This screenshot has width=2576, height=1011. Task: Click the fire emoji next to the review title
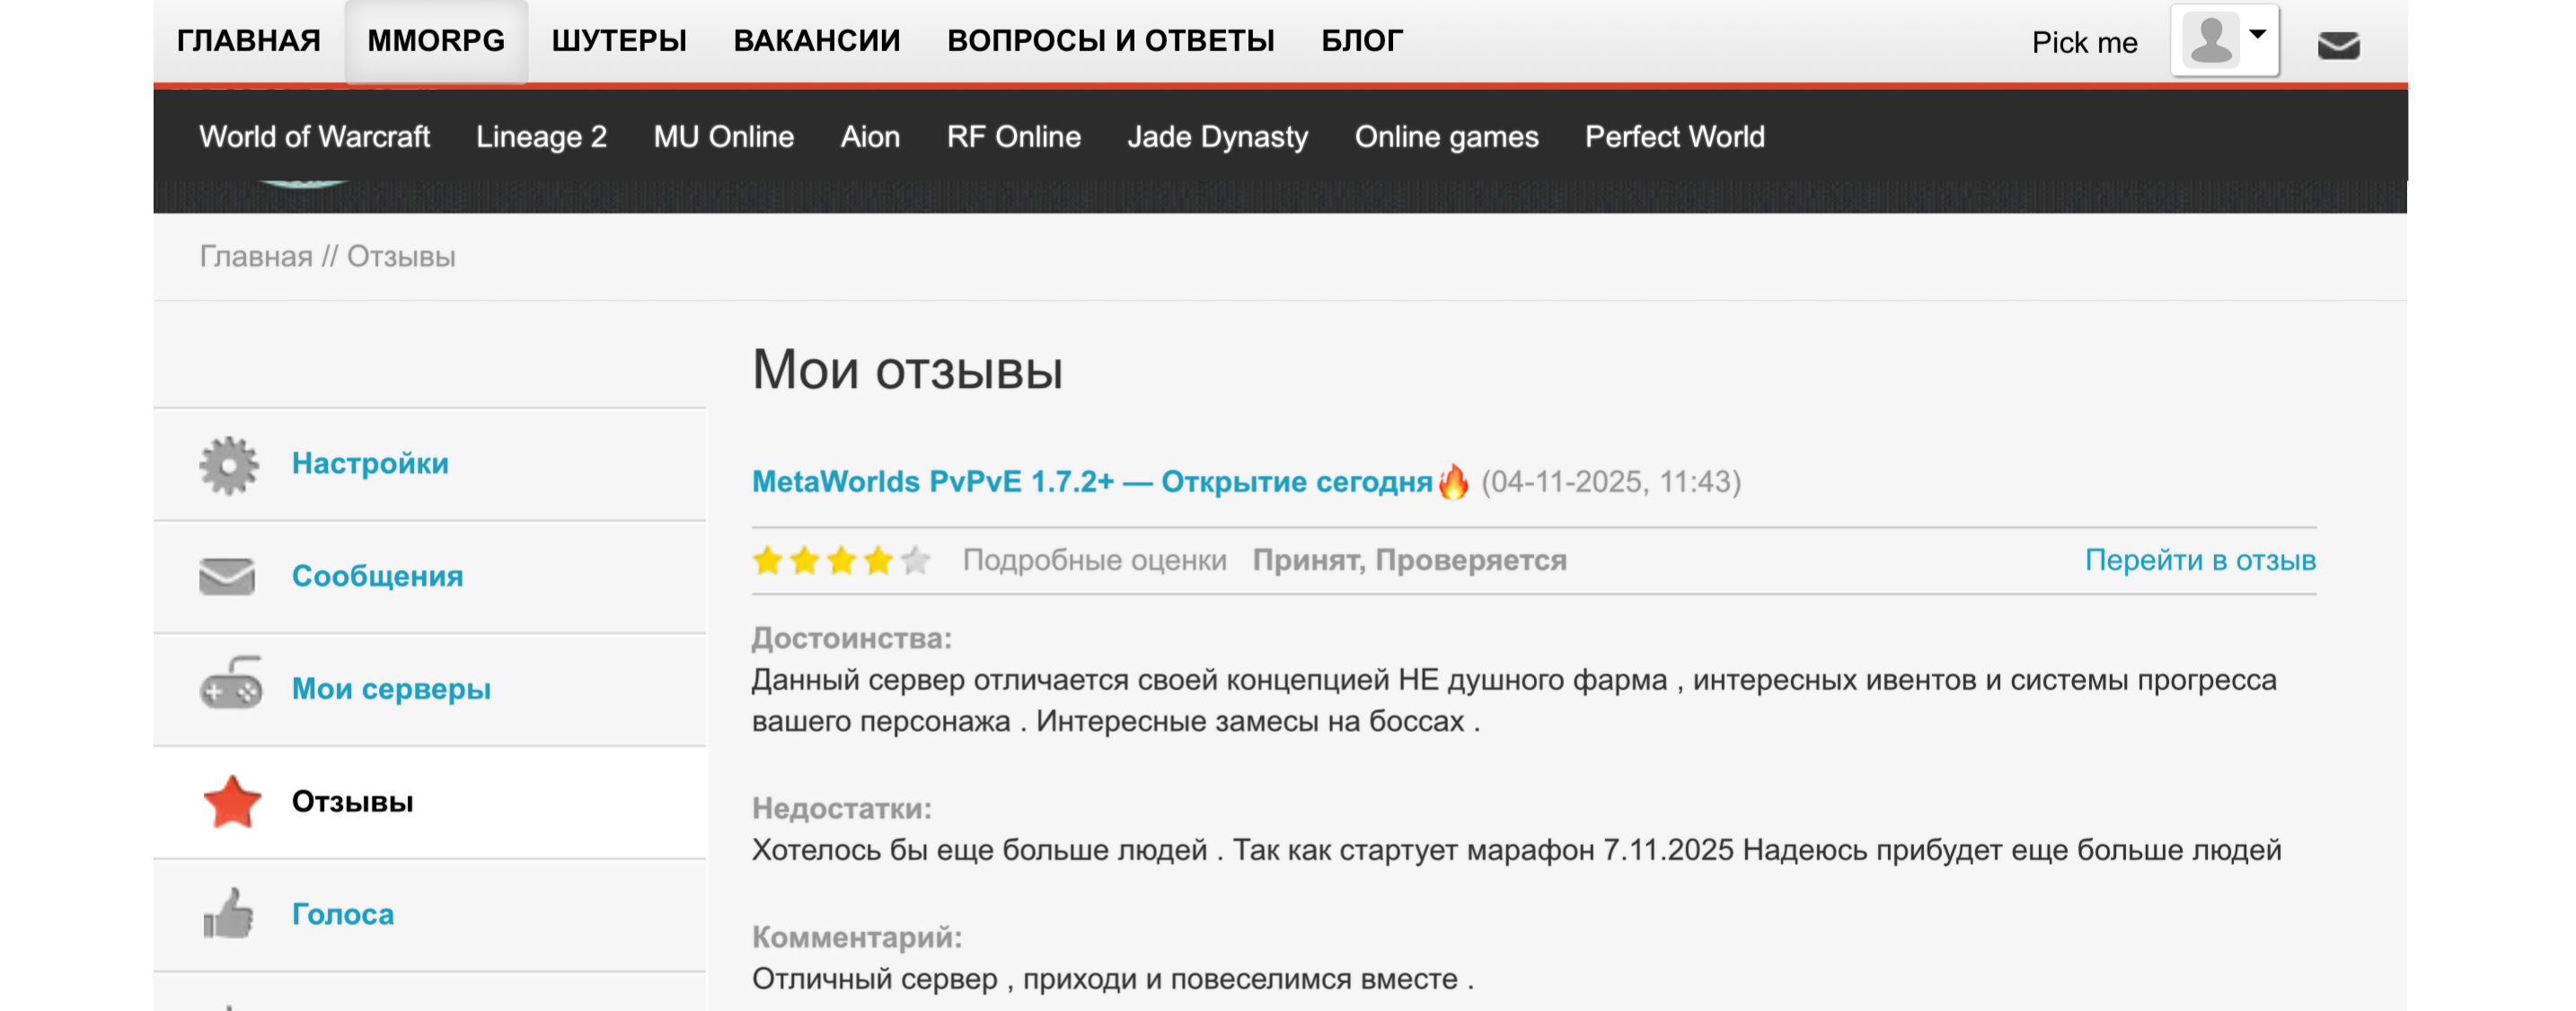[x=1453, y=482]
